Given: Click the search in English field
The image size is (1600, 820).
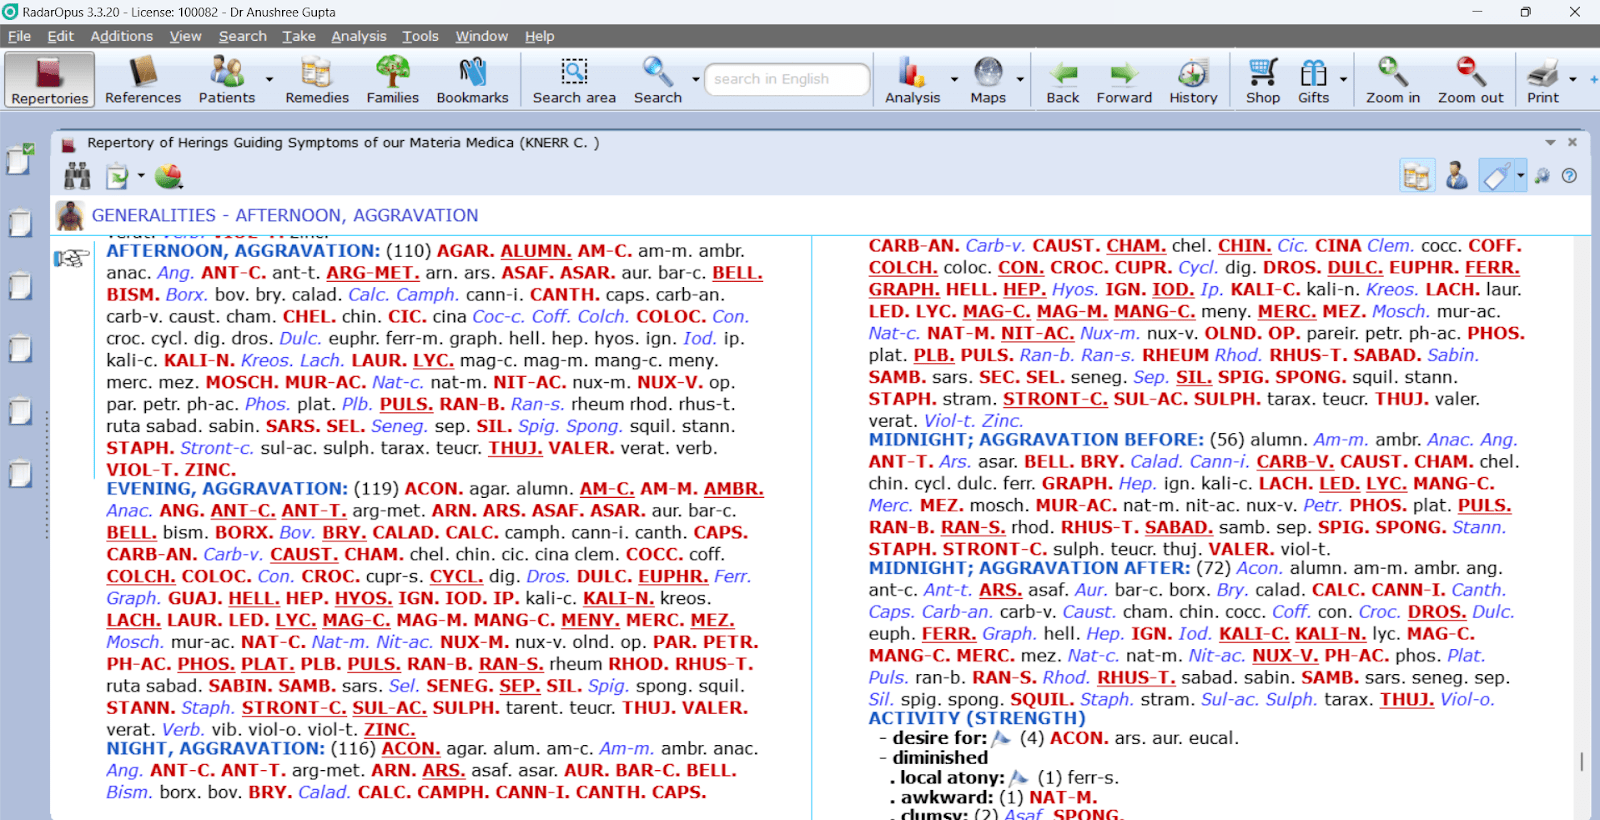Looking at the screenshot, I should [786, 79].
